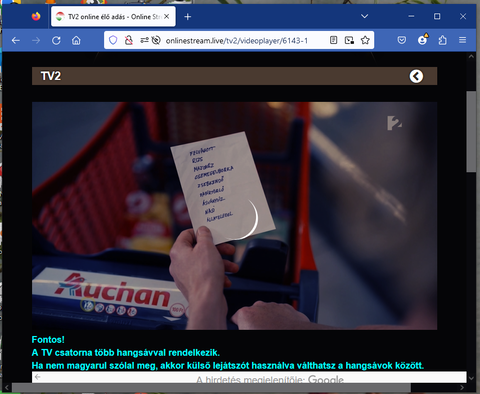Screen dimensions: 480x394
Task: Open picture-in-picture icon in address bar
Action: [x=349, y=40]
